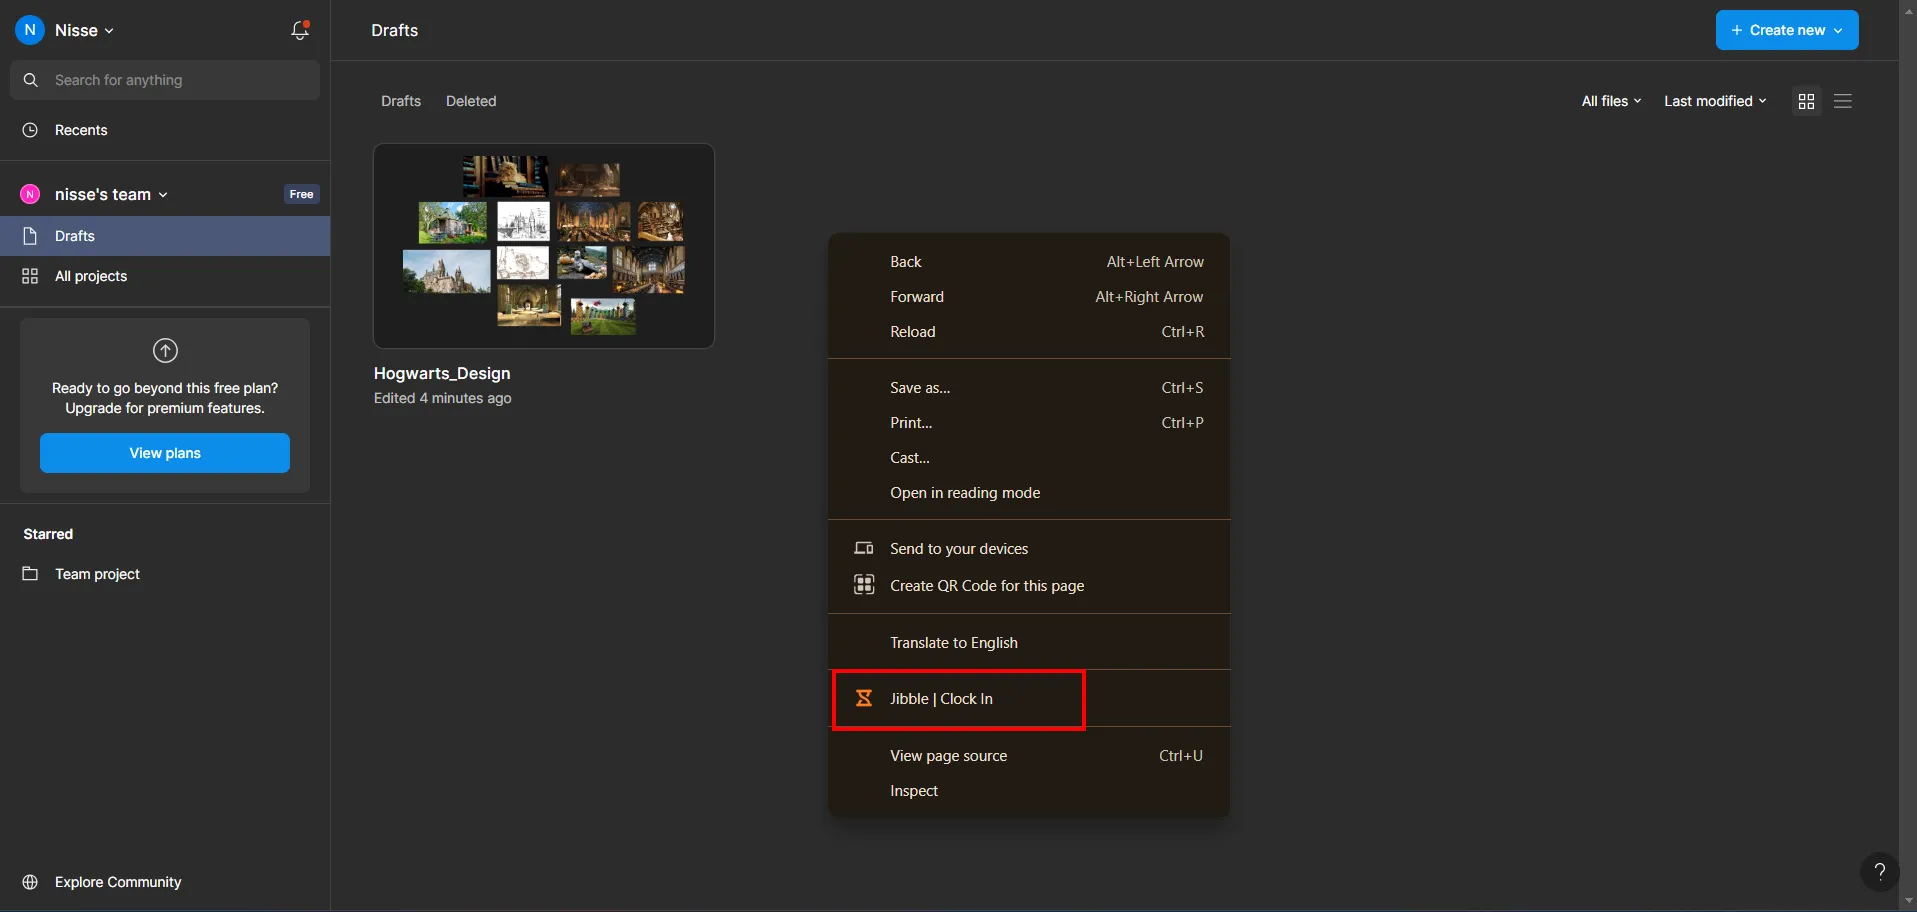Open the Last modified sort dropdown
The height and width of the screenshot is (912, 1917).
click(1715, 101)
